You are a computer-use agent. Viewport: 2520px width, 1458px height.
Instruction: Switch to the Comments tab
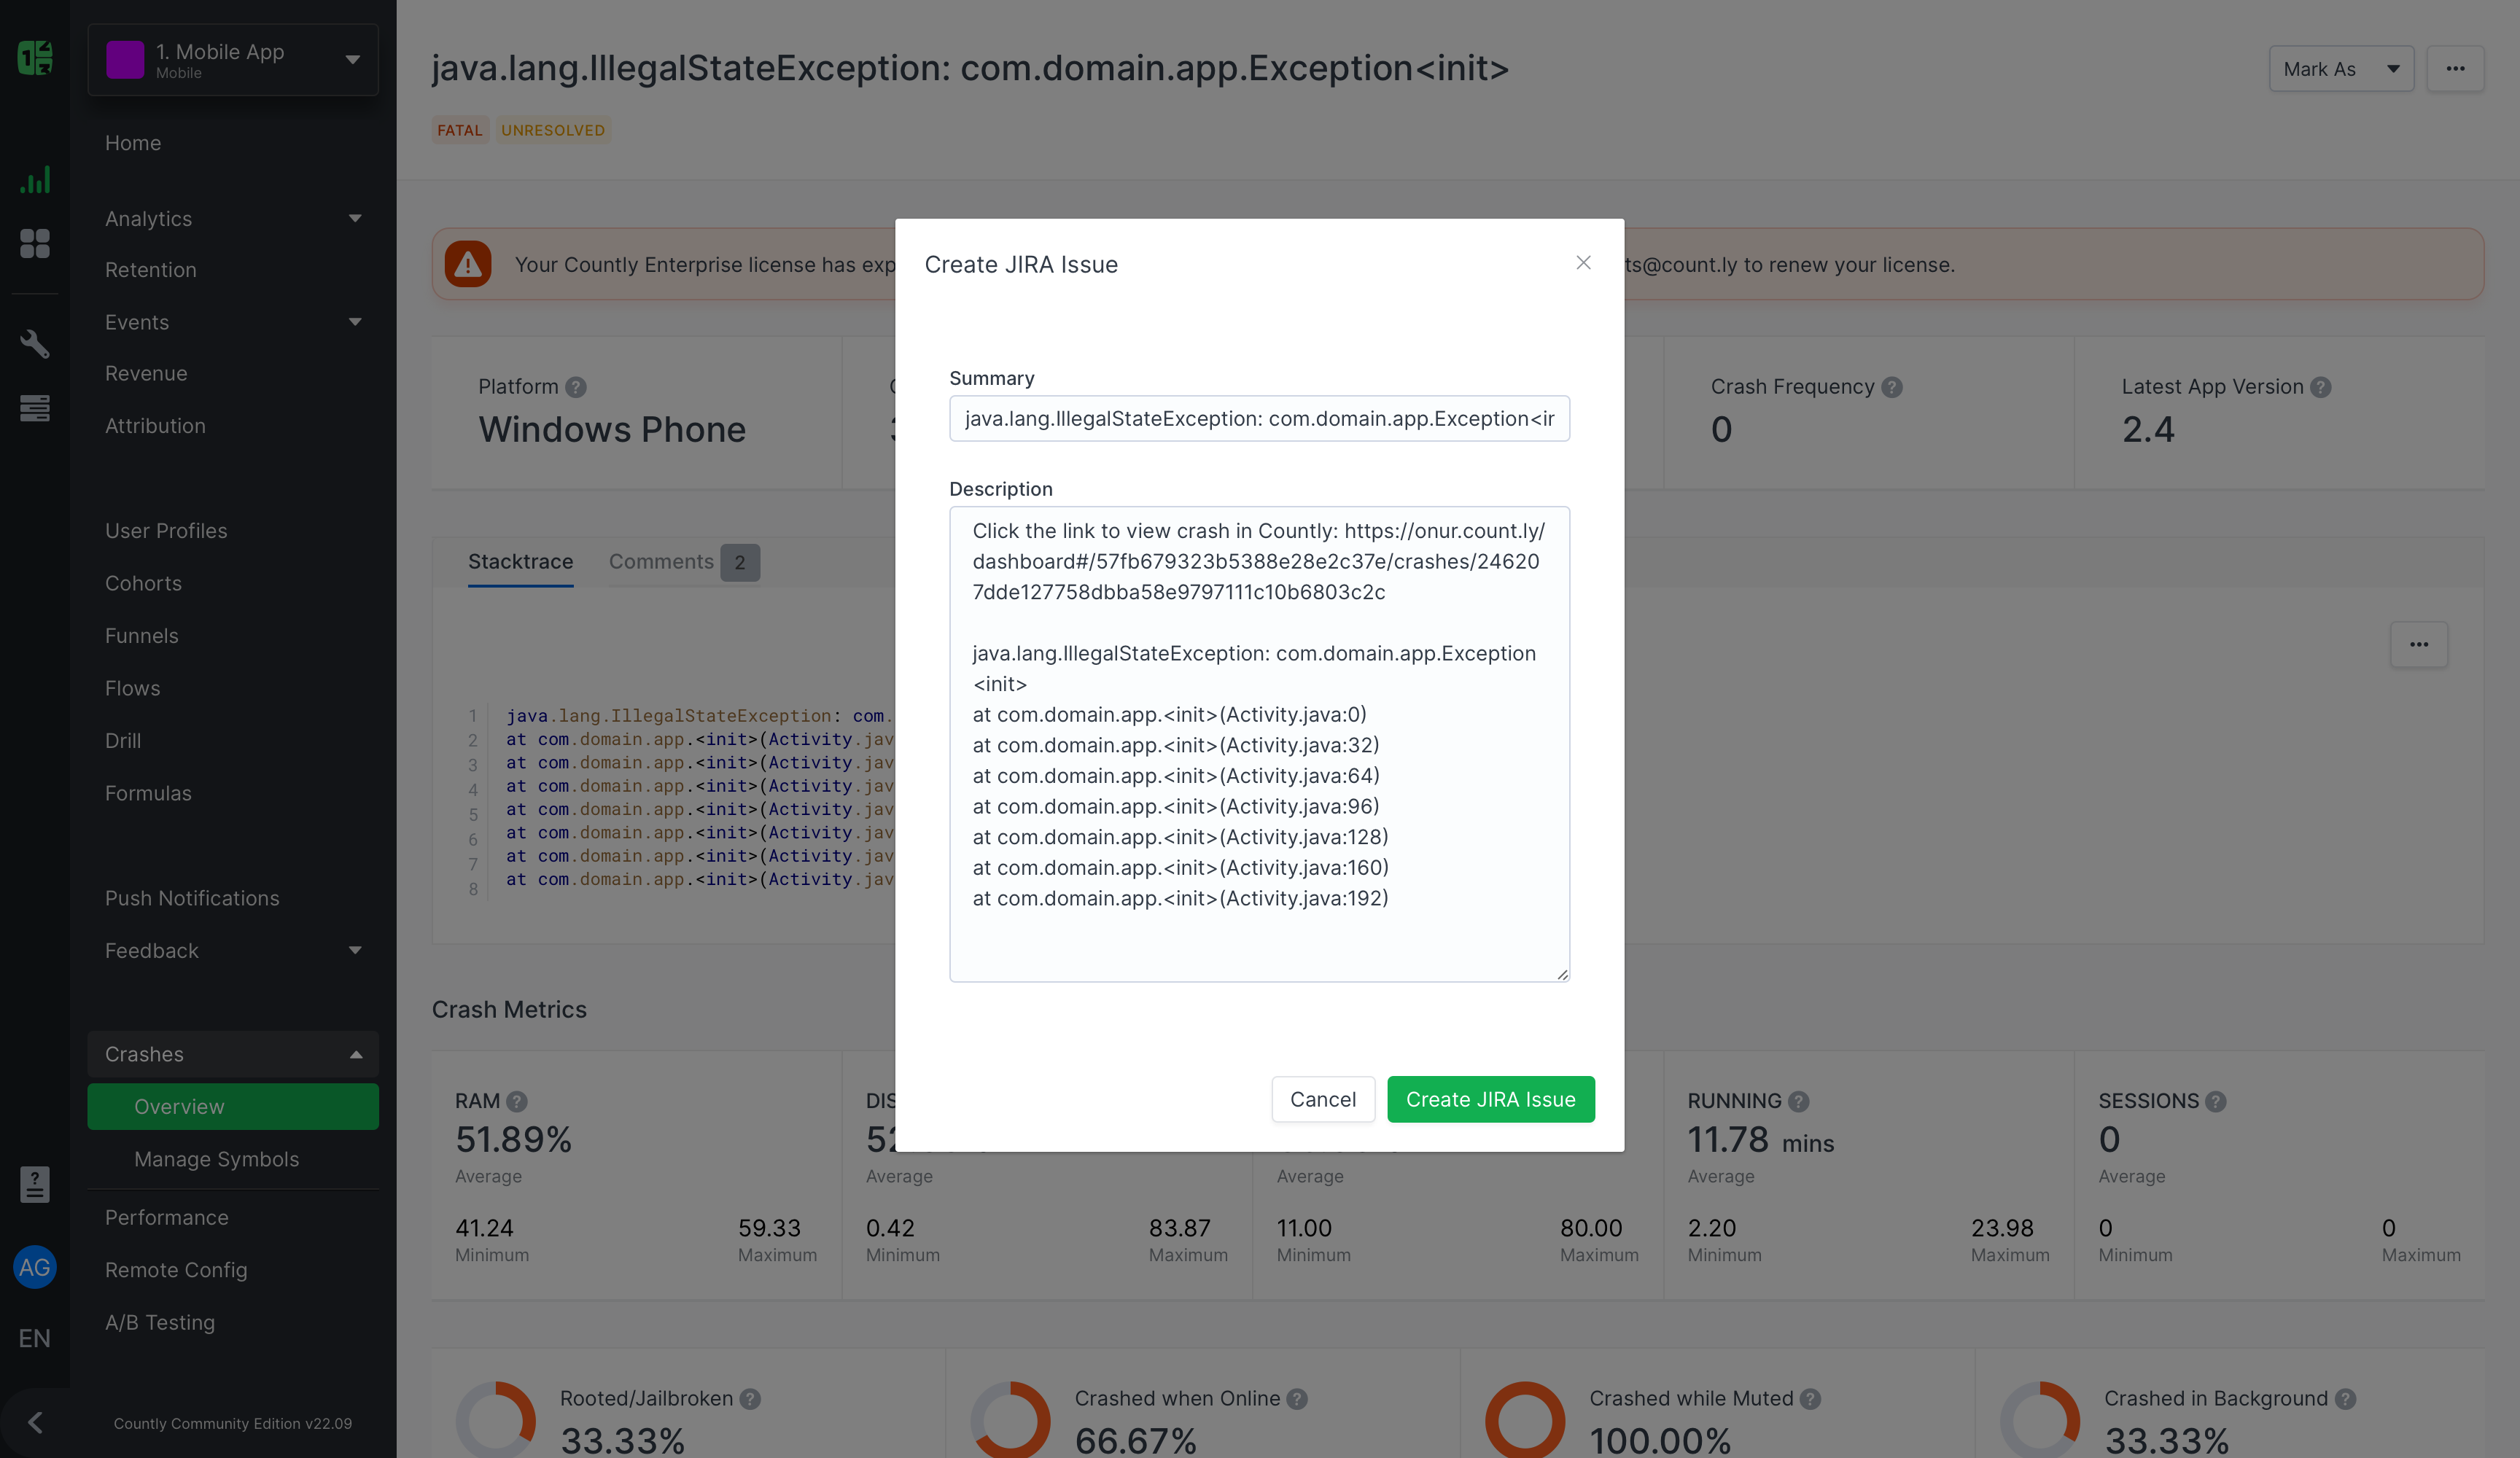[661, 562]
